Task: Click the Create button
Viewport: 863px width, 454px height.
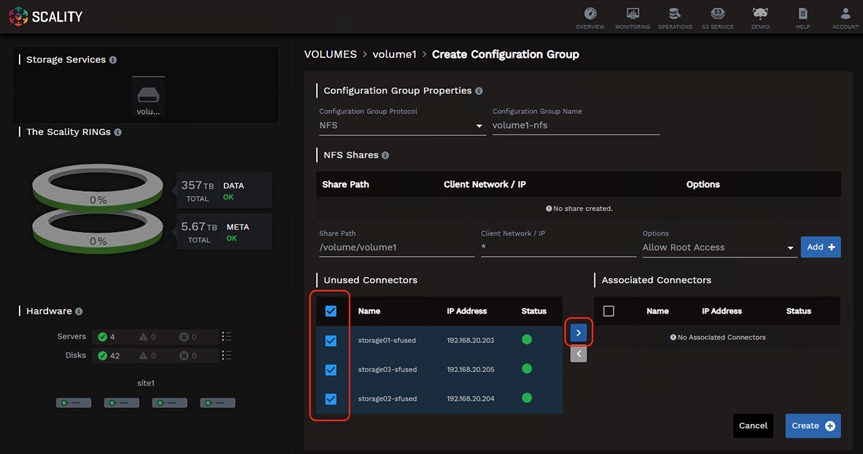Action: [x=813, y=426]
